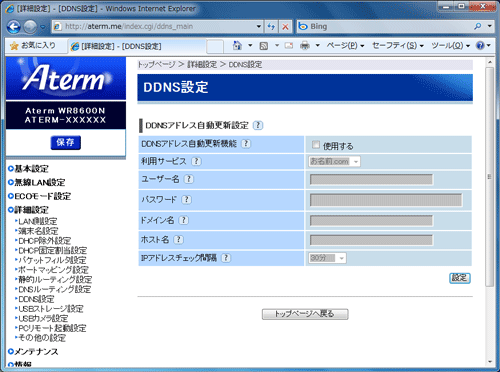Click the 詳細設定 breadcrumb link
500x372 pixels.
coord(202,64)
